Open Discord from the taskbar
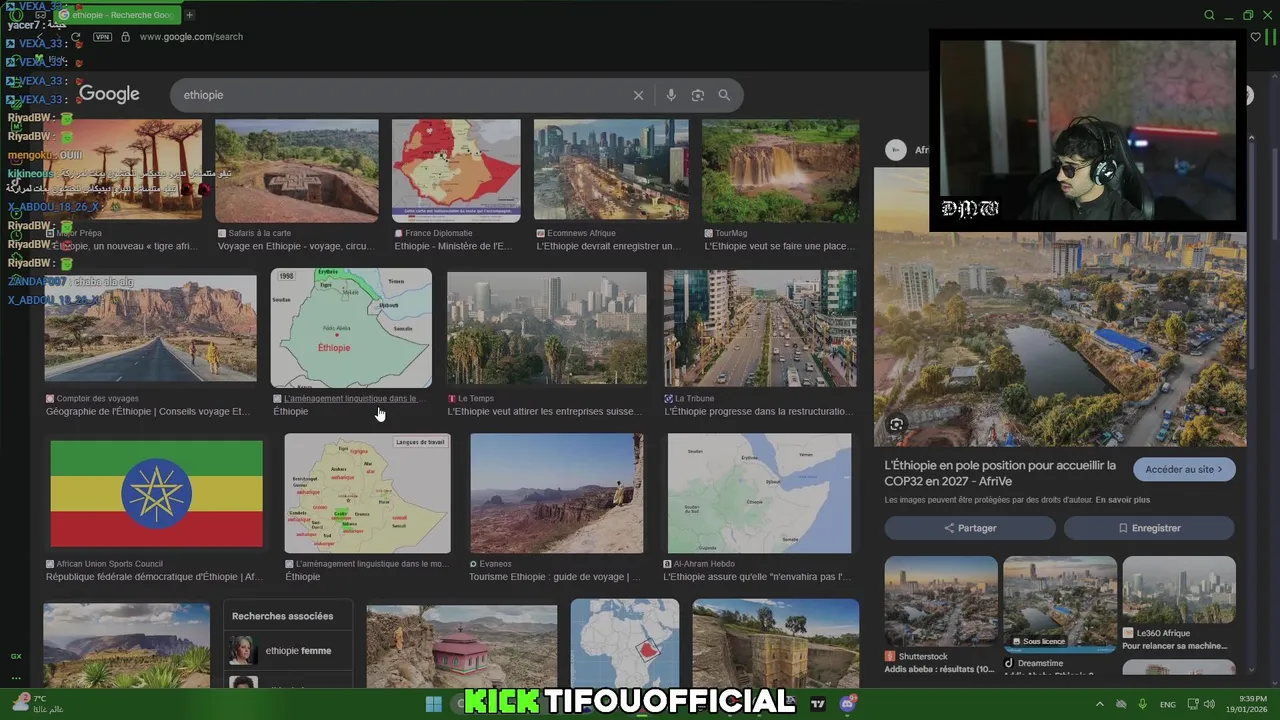Viewport: 1280px width, 720px height. tap(848, 704)
